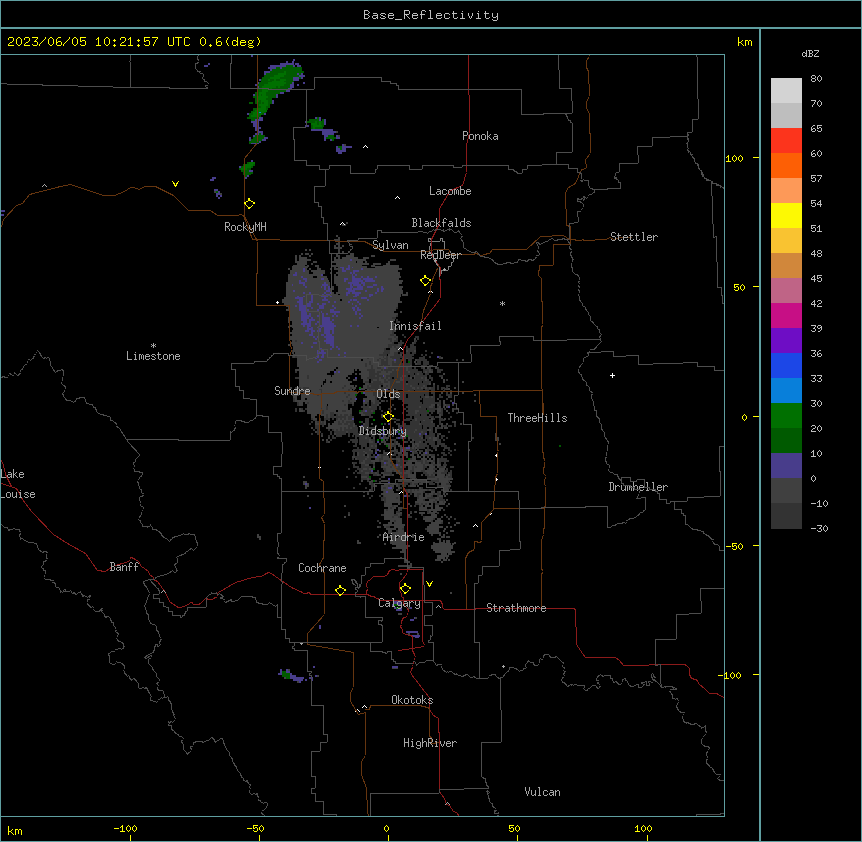862x842 pixels.
Task: Select the Cochrane label
Action: 322,568
